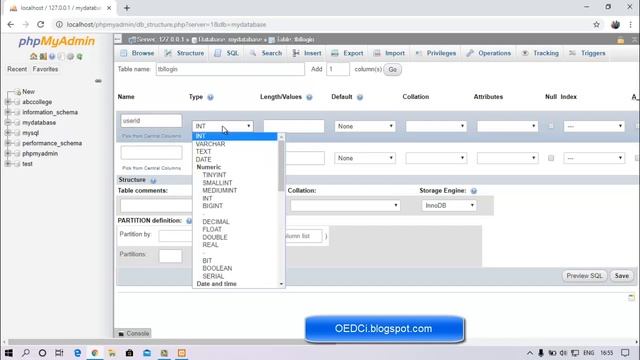Open Default dropdown in second row
640x360 pixels.
tap(365, 158)
